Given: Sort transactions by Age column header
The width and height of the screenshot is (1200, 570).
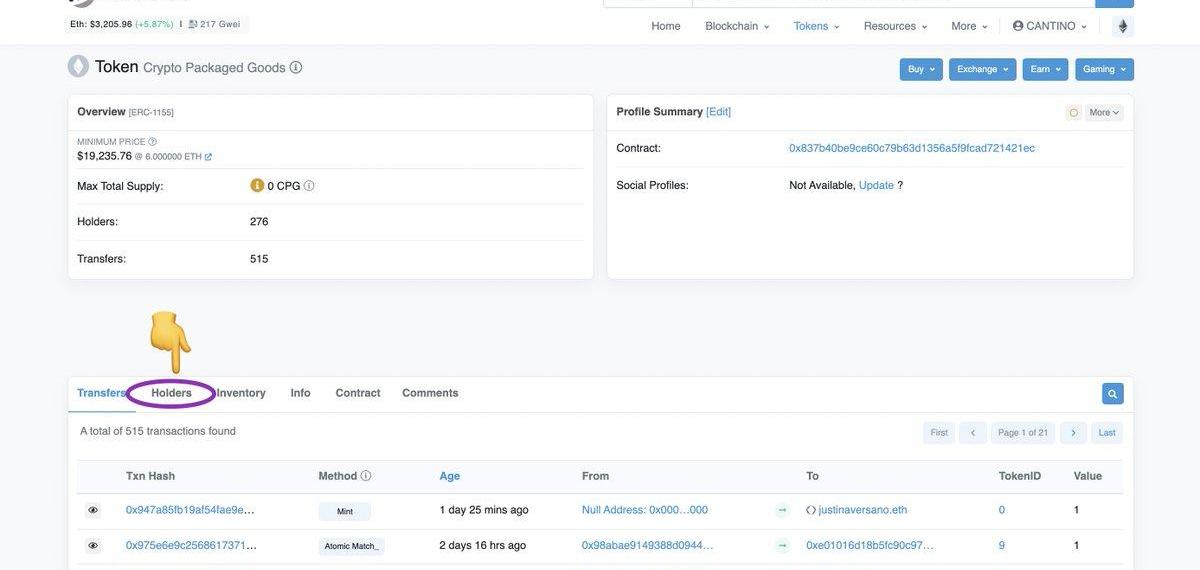Looking at the screenshot, I should tap(450, 476).
